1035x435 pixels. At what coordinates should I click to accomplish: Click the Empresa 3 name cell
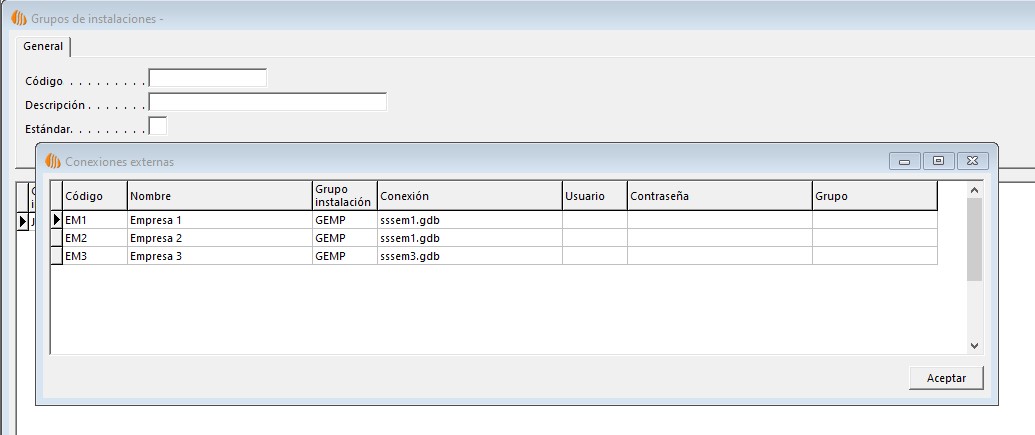tap(219, 256)
